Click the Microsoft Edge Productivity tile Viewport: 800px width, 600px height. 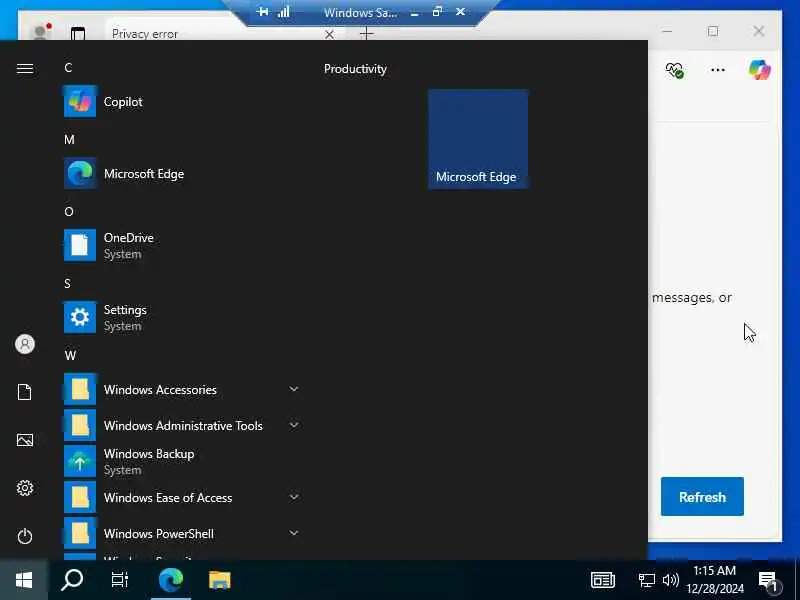pyautogui.click(x=478, y=139)
